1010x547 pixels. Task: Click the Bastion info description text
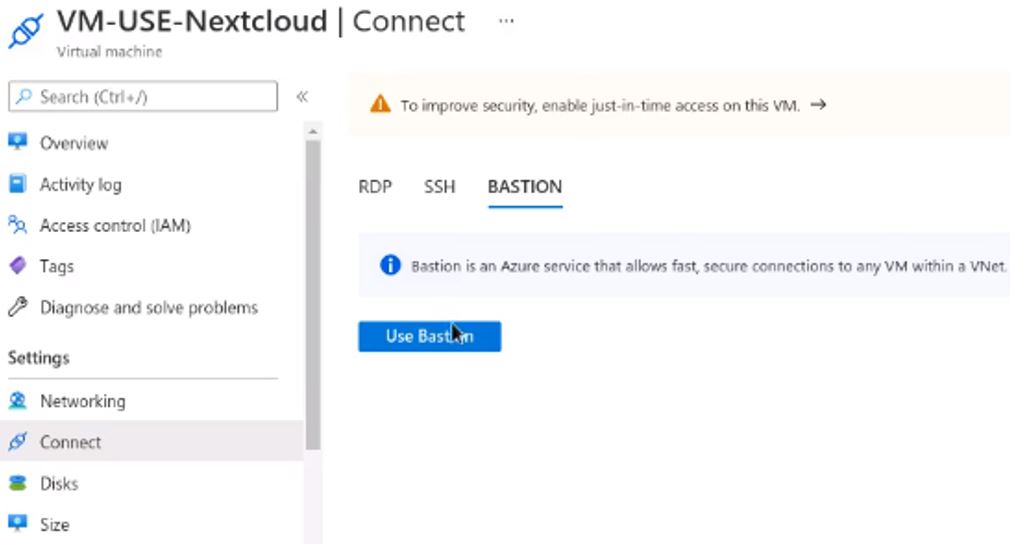[709, 266]
